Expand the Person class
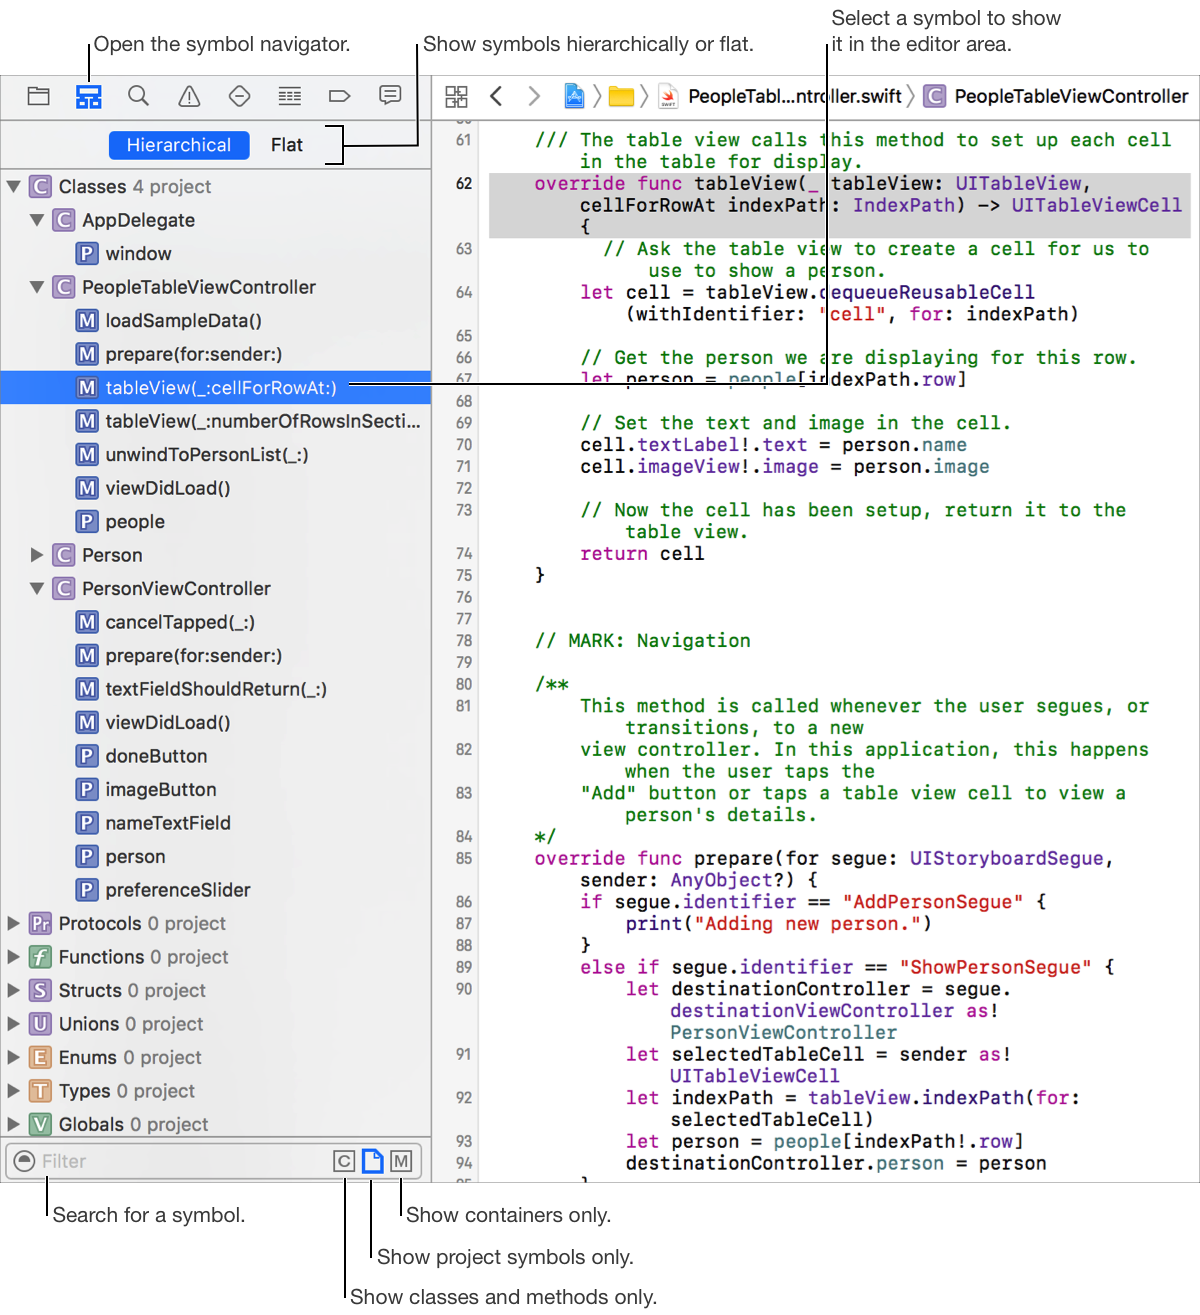 (x=37, y=555)
